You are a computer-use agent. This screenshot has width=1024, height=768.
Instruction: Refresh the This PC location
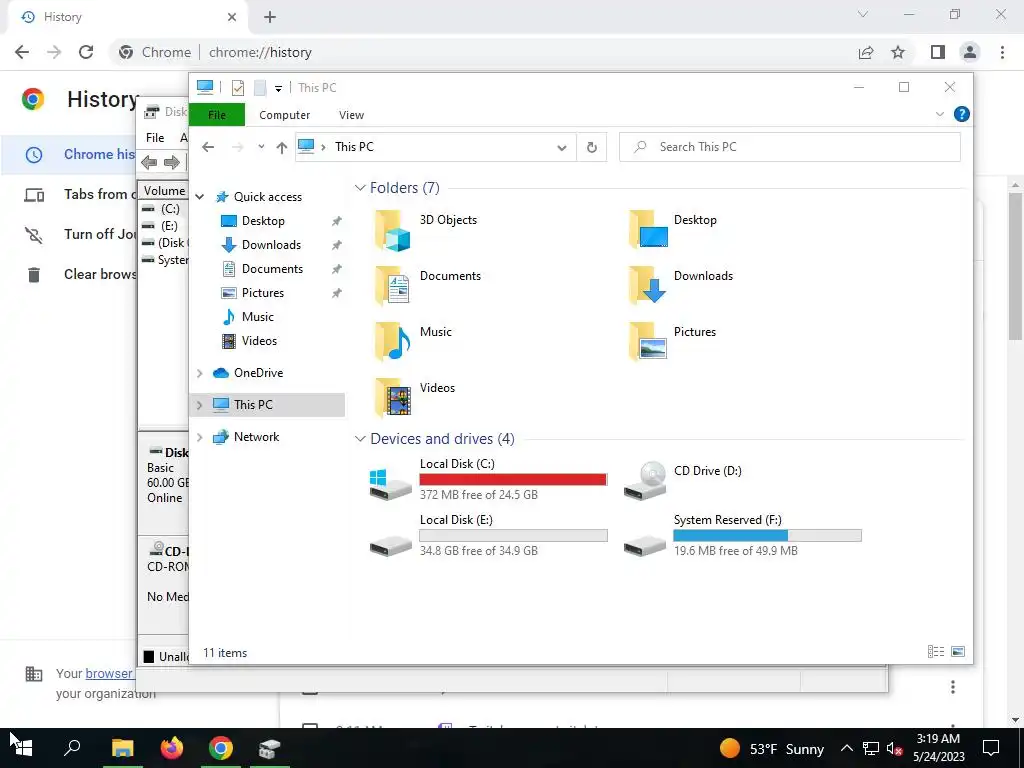coord(592,148)
